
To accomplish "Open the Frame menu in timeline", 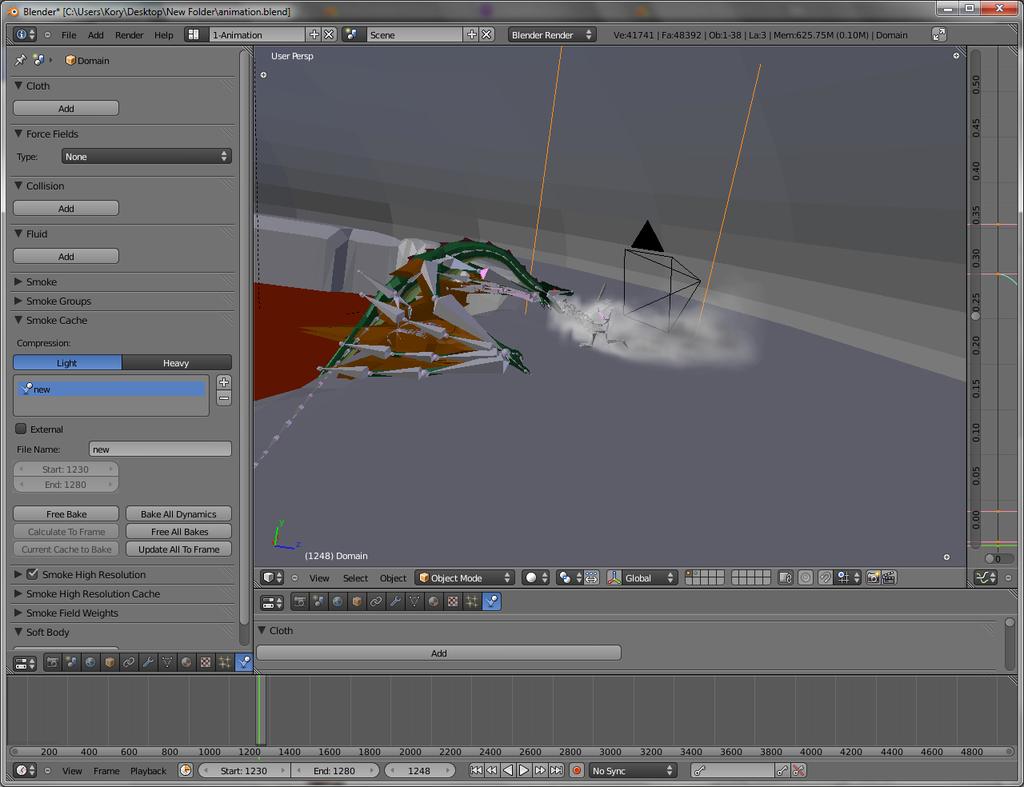I will point(106,771).
